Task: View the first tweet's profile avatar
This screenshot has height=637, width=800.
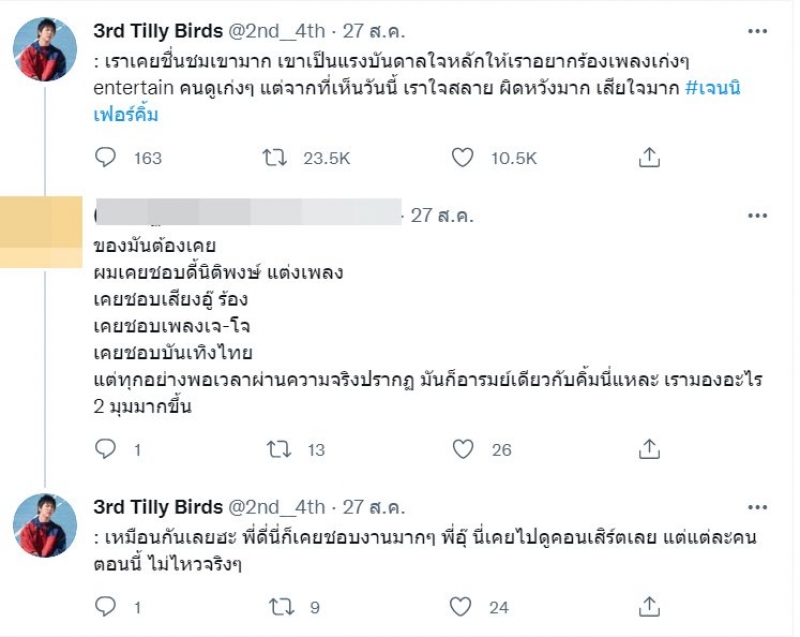Action: [45, 49]
